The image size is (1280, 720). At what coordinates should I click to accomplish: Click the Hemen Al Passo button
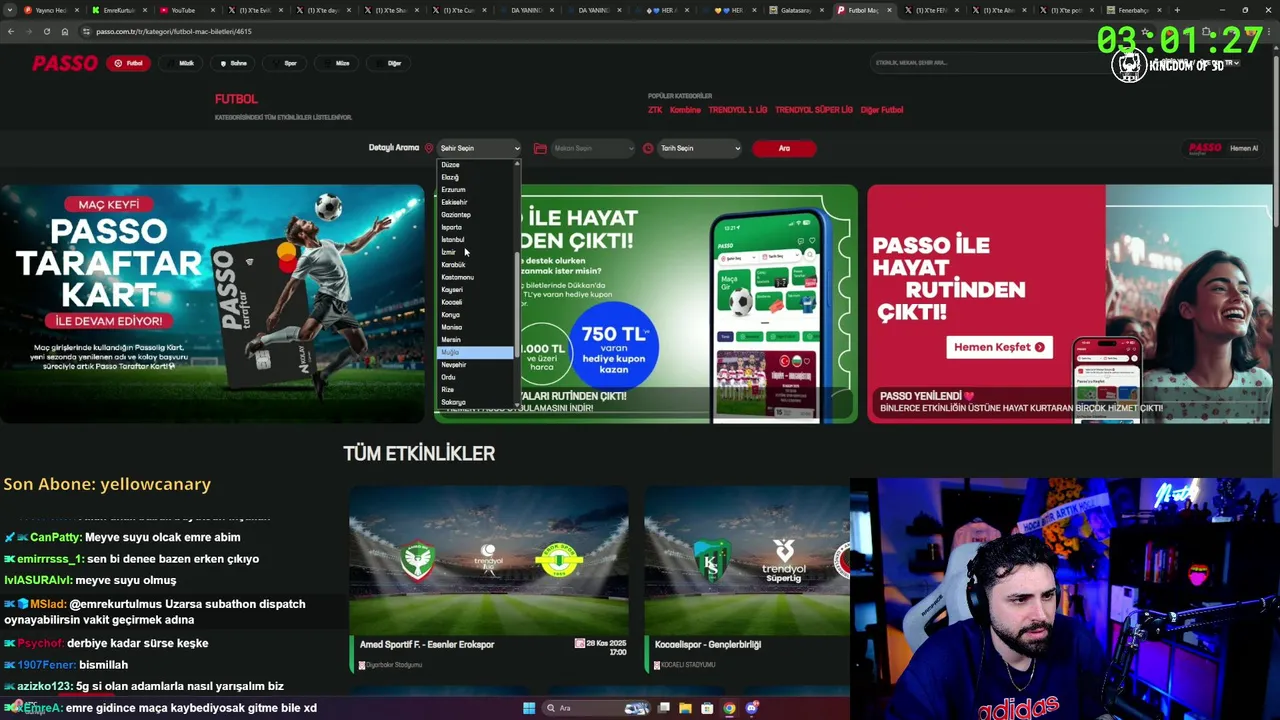tap(1222, 148)
